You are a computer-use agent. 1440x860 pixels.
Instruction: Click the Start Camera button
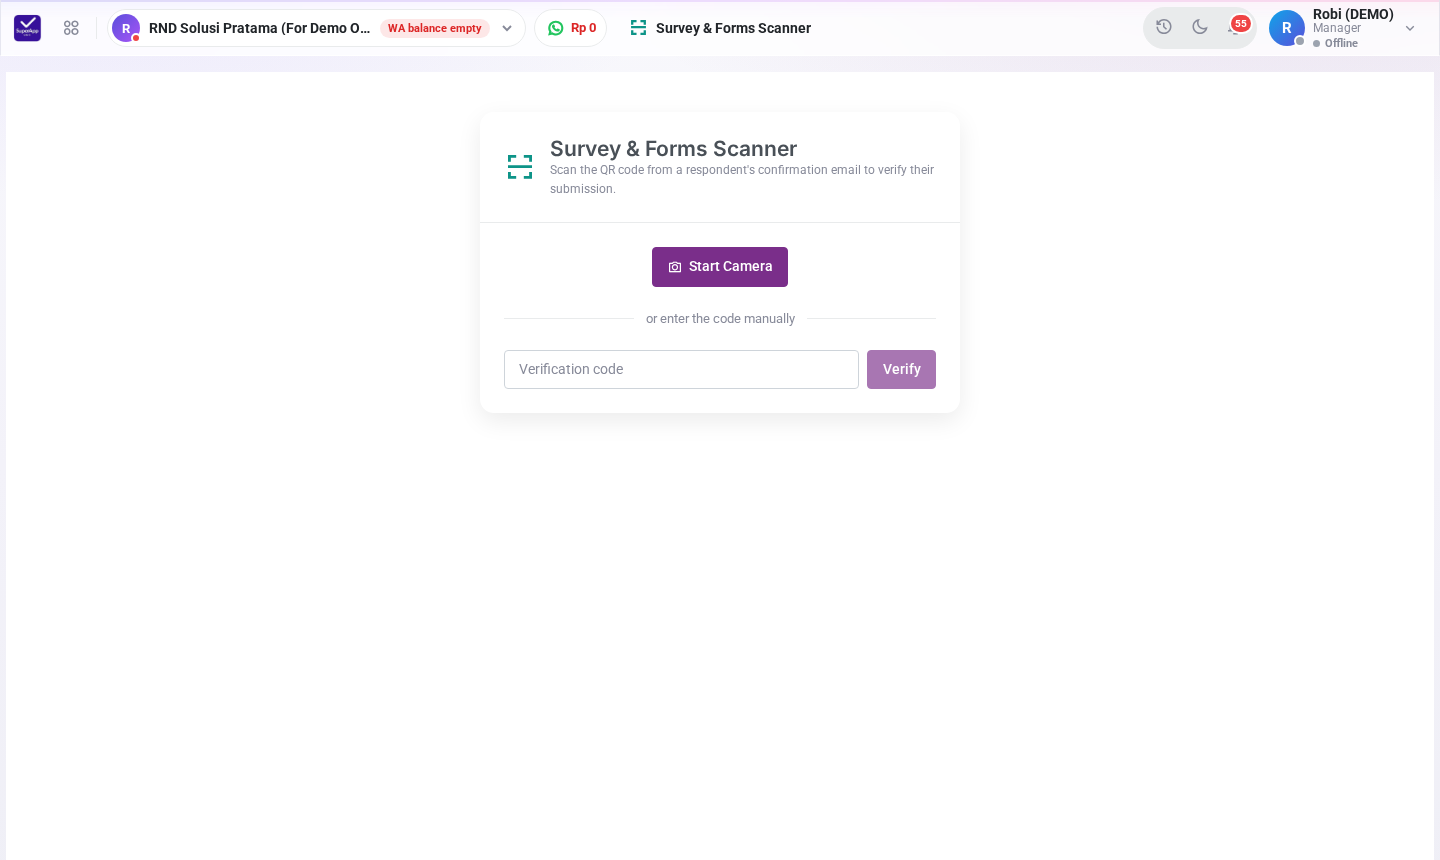coord(720,267)
